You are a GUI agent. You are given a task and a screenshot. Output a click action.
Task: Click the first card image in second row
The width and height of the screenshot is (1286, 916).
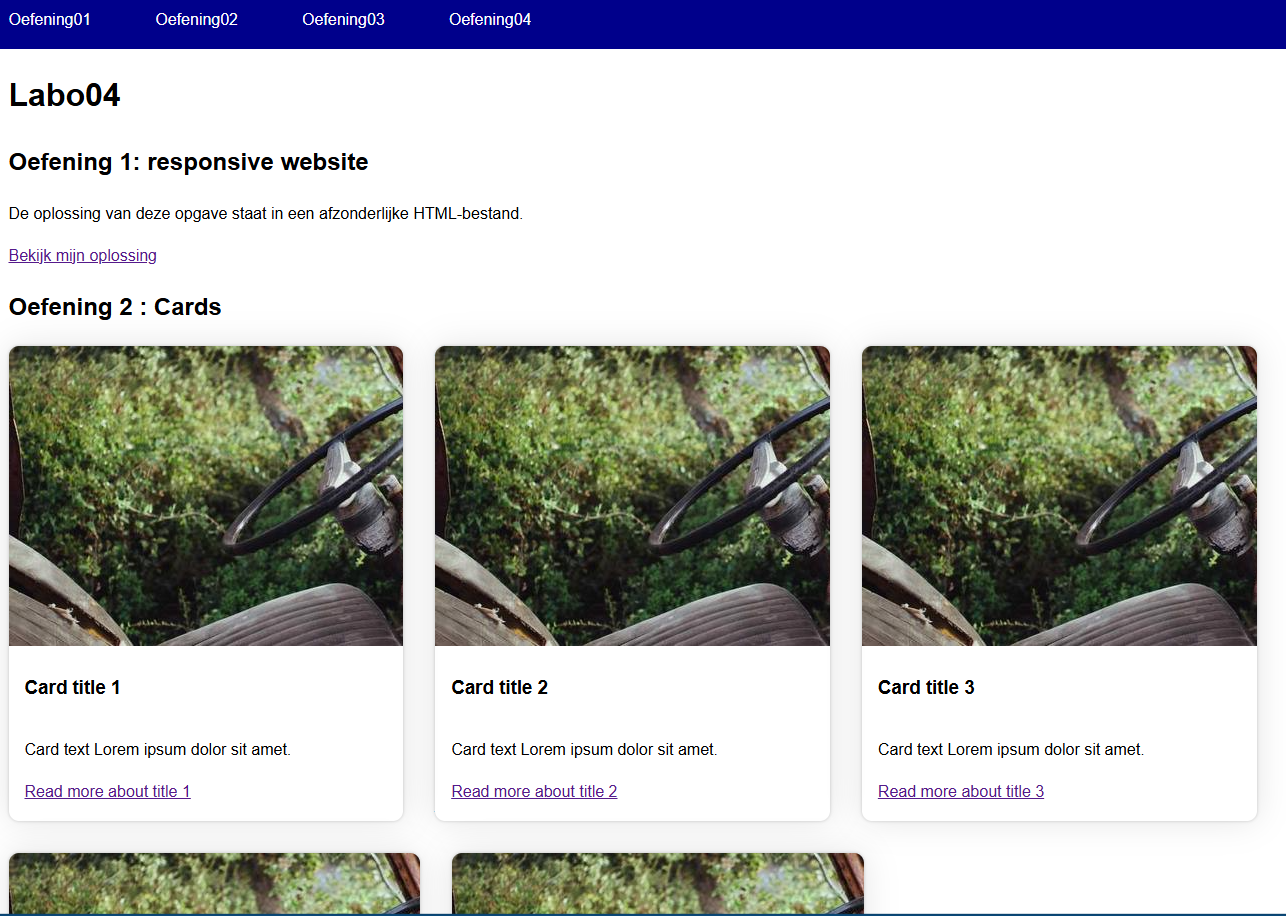(x=214, y=883)
